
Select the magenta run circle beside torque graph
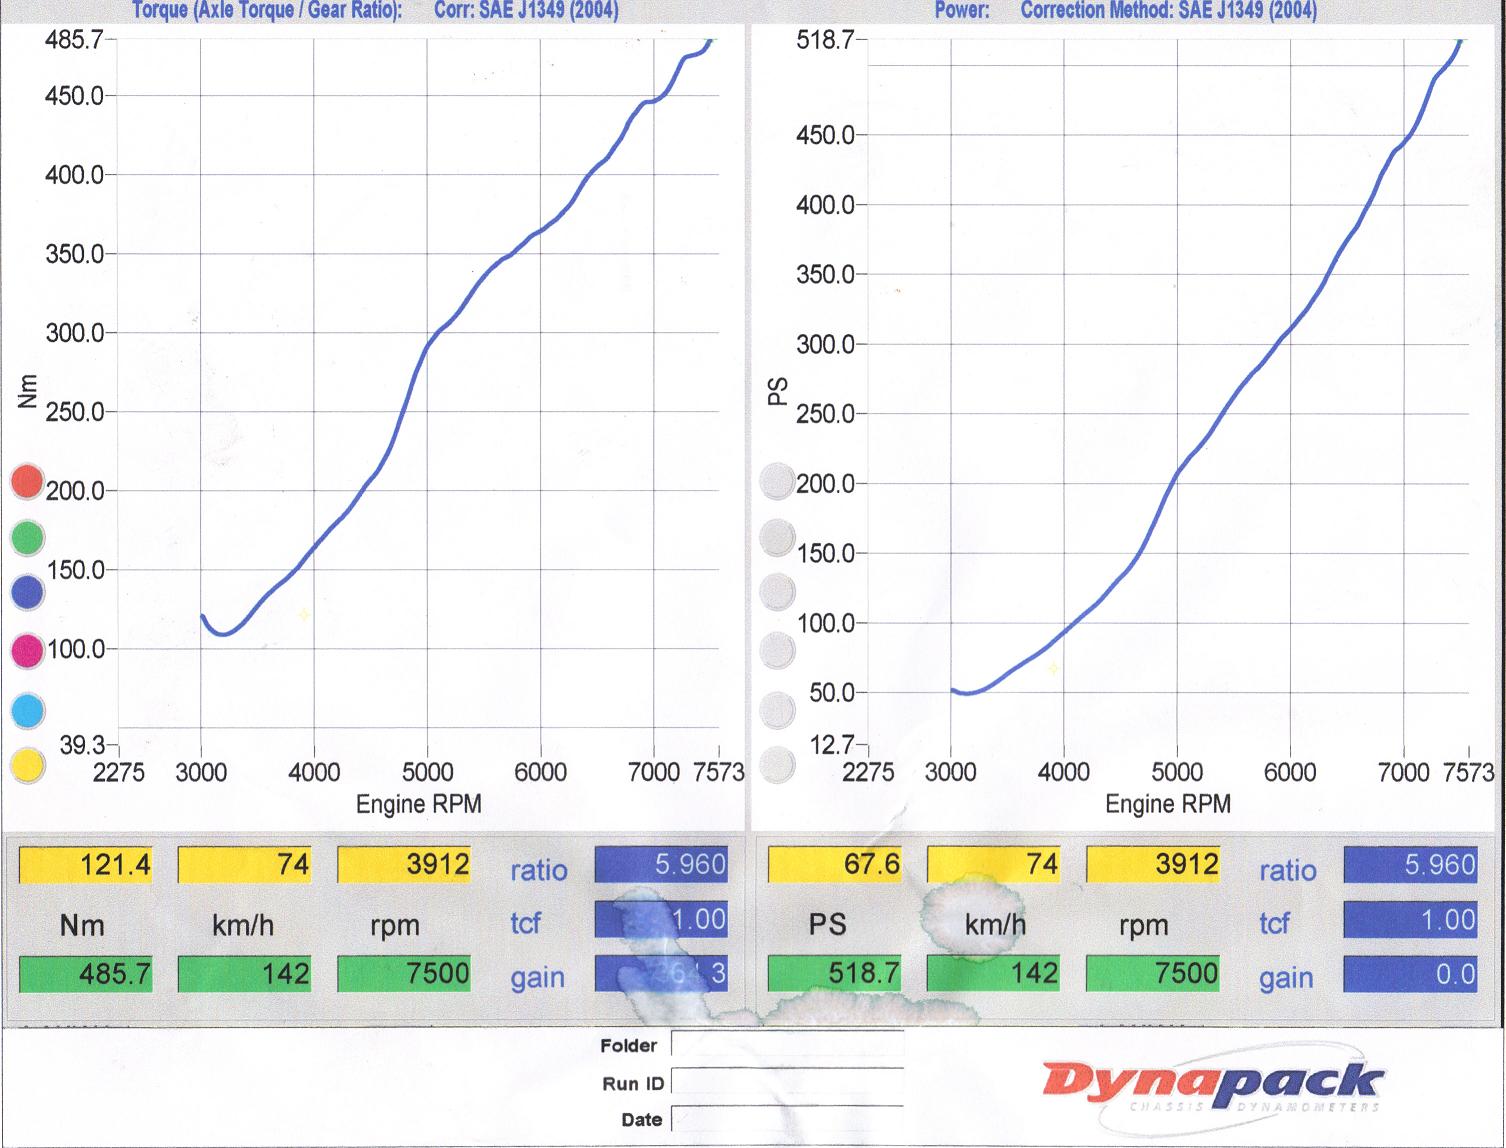point(27,652)
